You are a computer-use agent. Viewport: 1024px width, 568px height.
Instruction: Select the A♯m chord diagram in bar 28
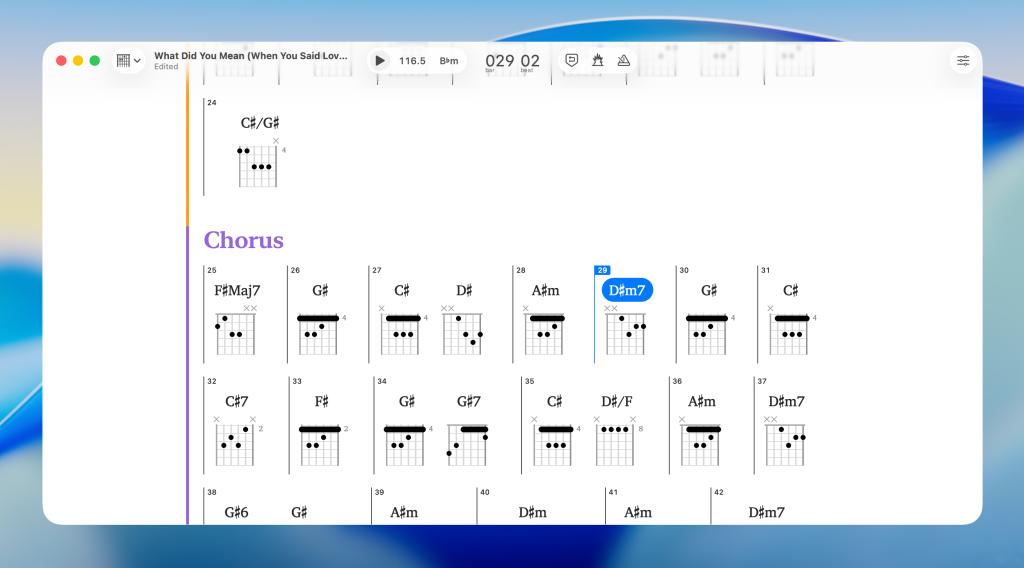(x=545, y=333)
